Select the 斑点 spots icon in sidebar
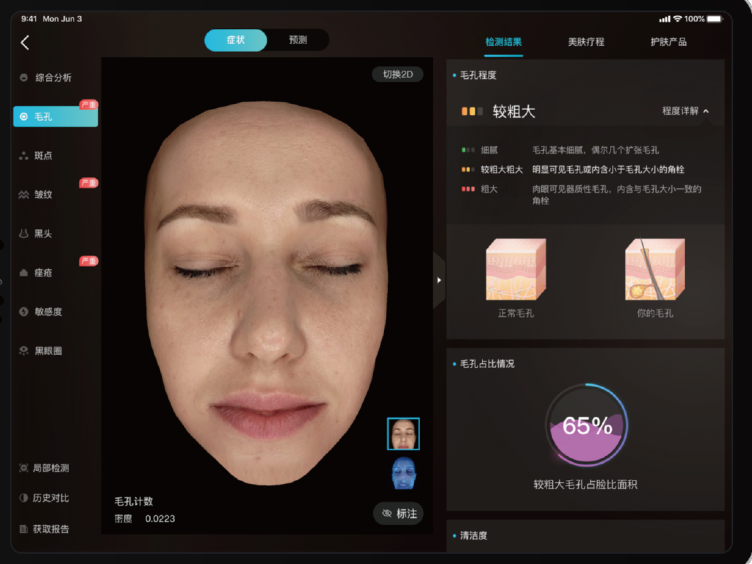The height and width of the screenshot is (564, 752). 24,156
